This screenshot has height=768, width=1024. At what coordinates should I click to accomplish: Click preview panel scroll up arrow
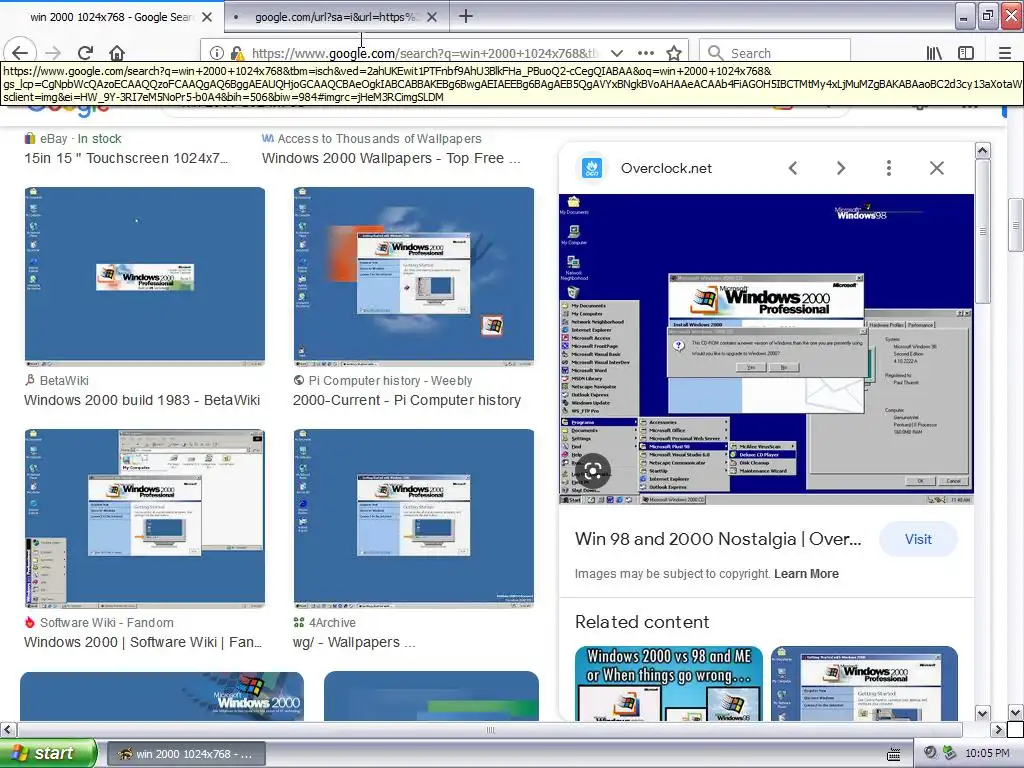tap(982, 151)
